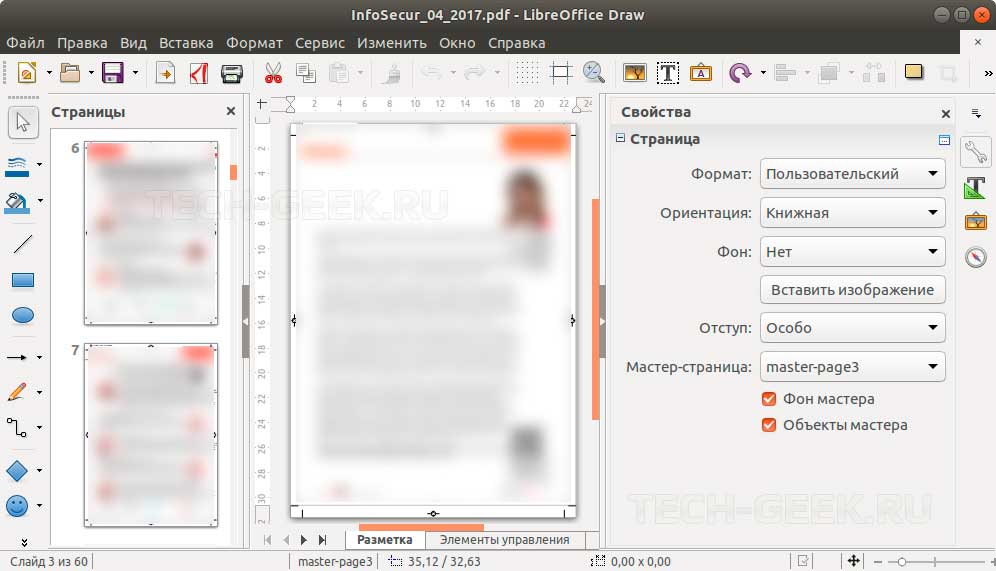The width and height of the screenshot is (996, 571).
Task: Open the Сервис menu
Action: pyautogui.click(x=320, y=43)
